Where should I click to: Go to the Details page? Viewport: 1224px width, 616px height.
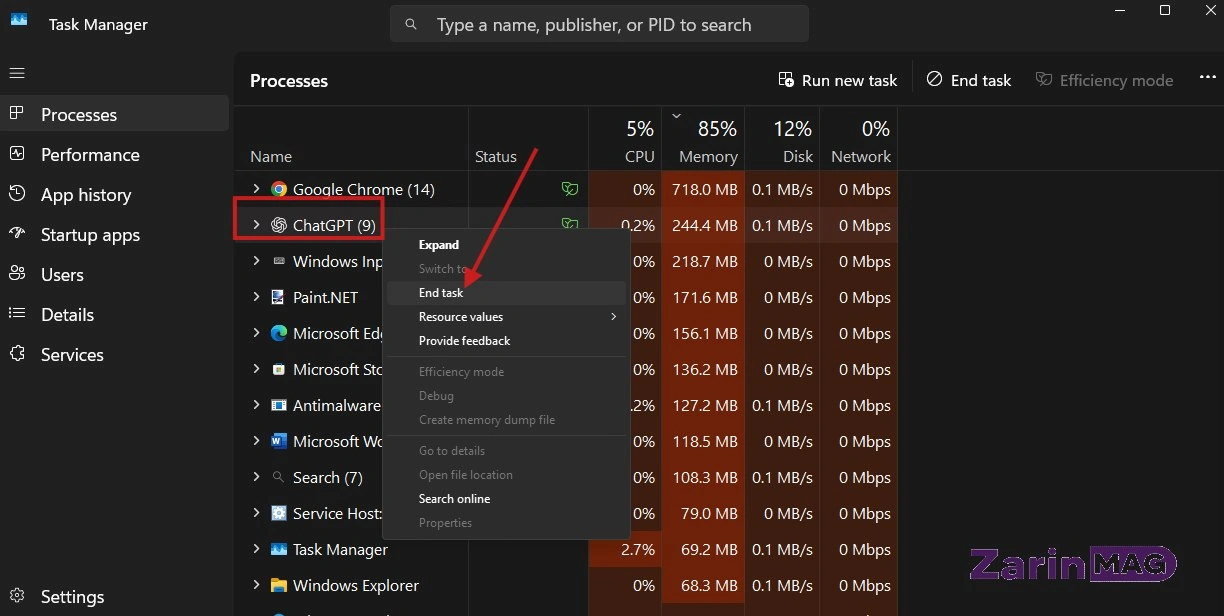click(x=115, y=315)
